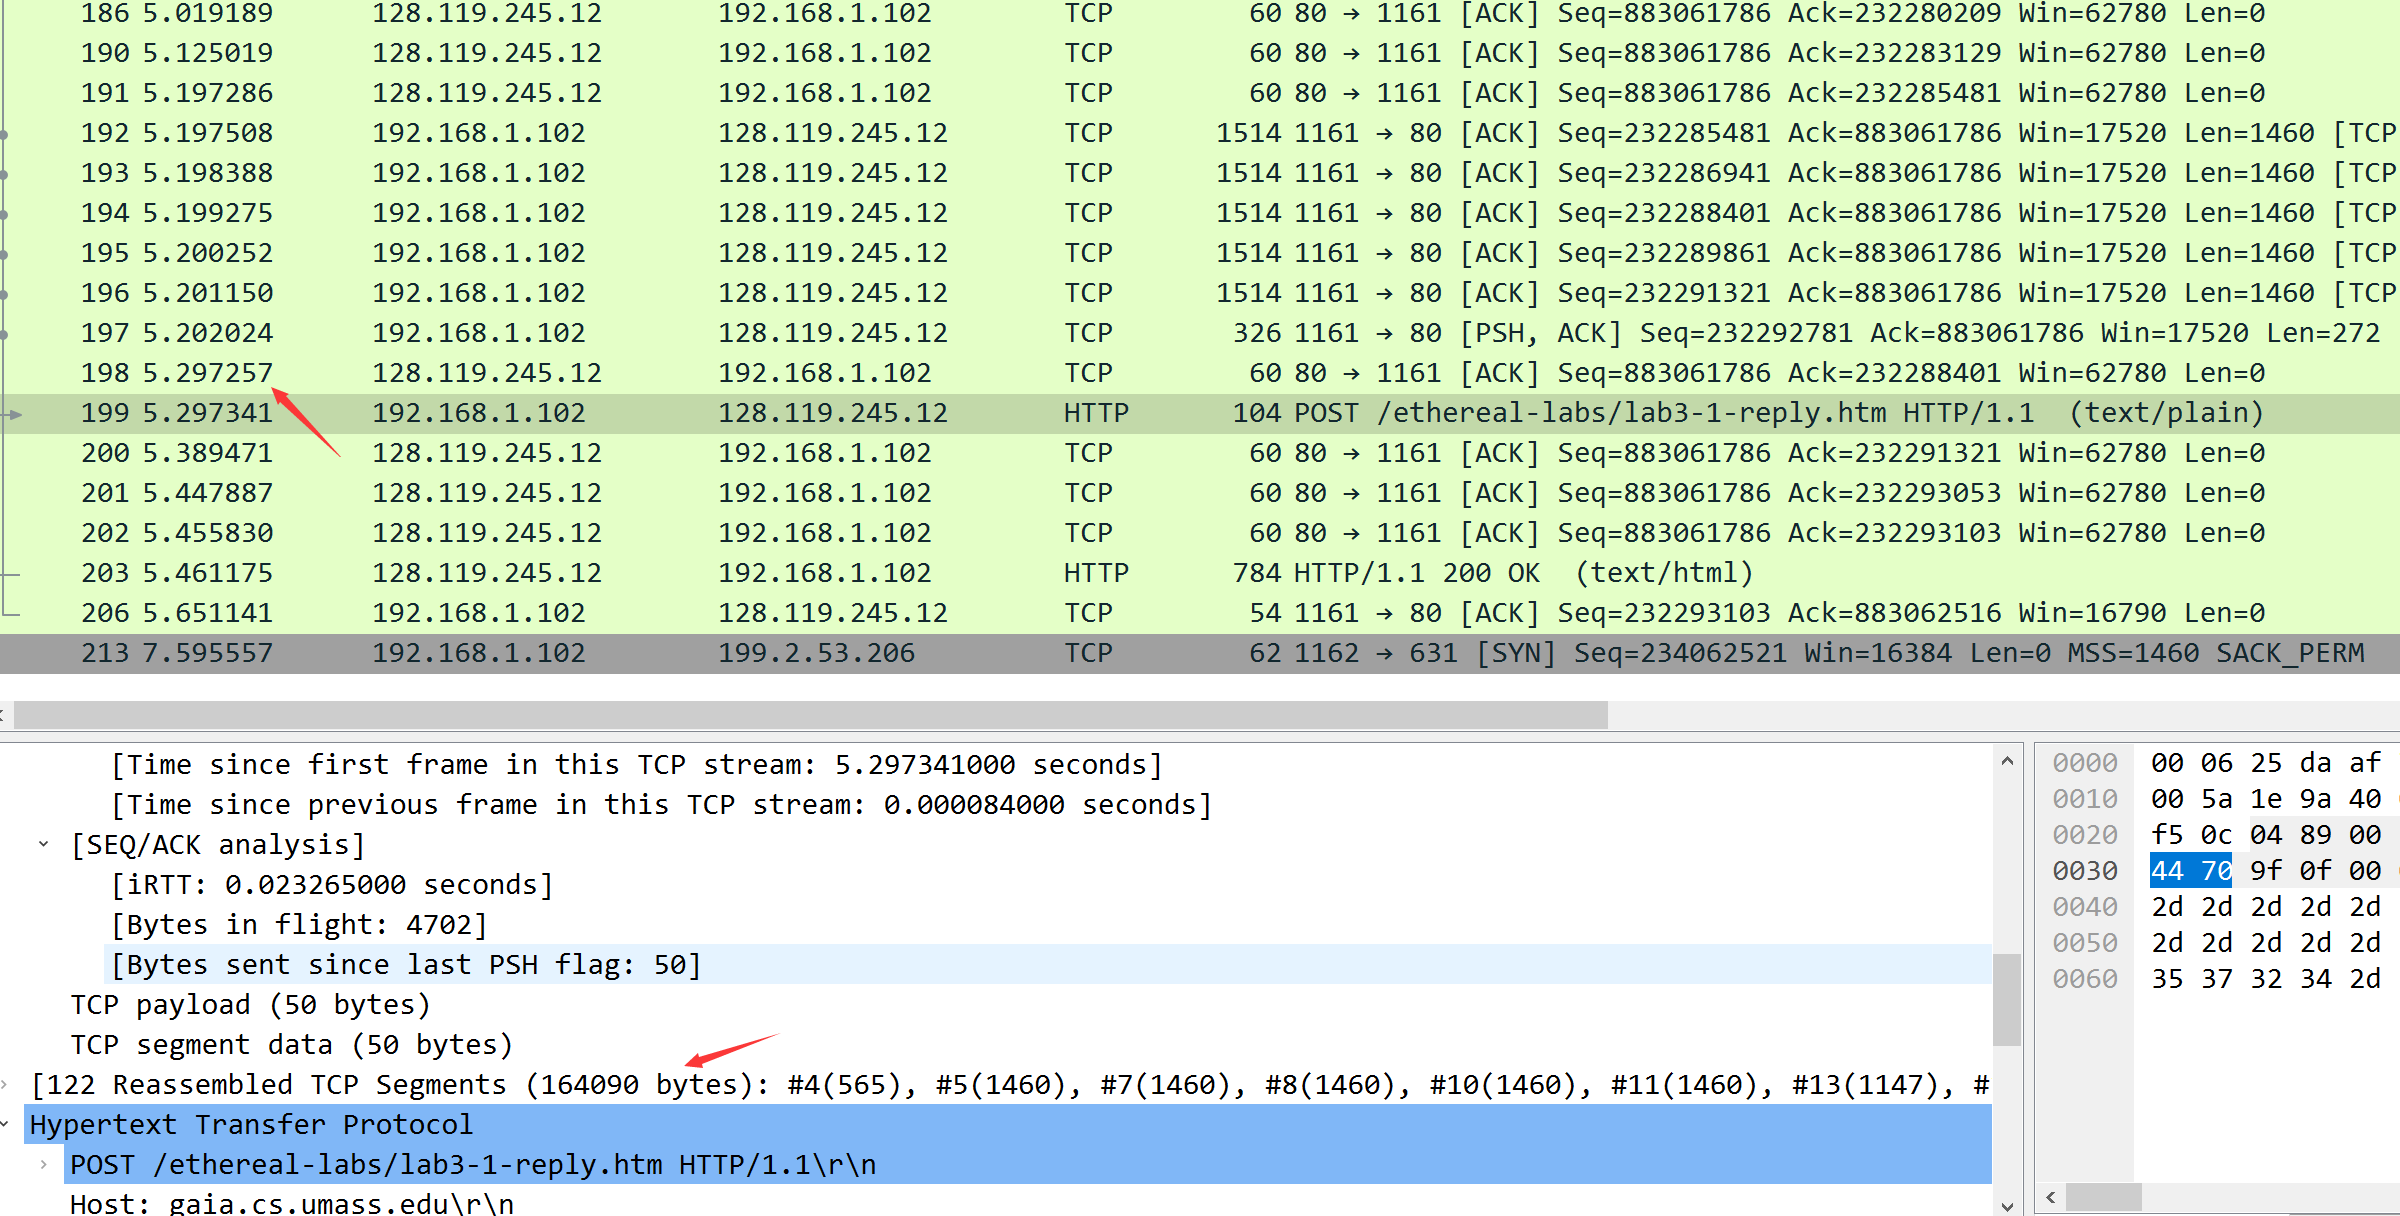The image size is (2400, 1216).
Task: Collapse the [SEQ/ACK analysis] tree node
Action: pos(44,844)
